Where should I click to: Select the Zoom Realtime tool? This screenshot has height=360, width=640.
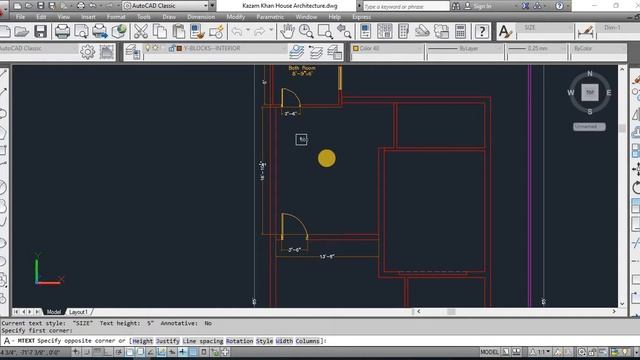click(306, 31)
